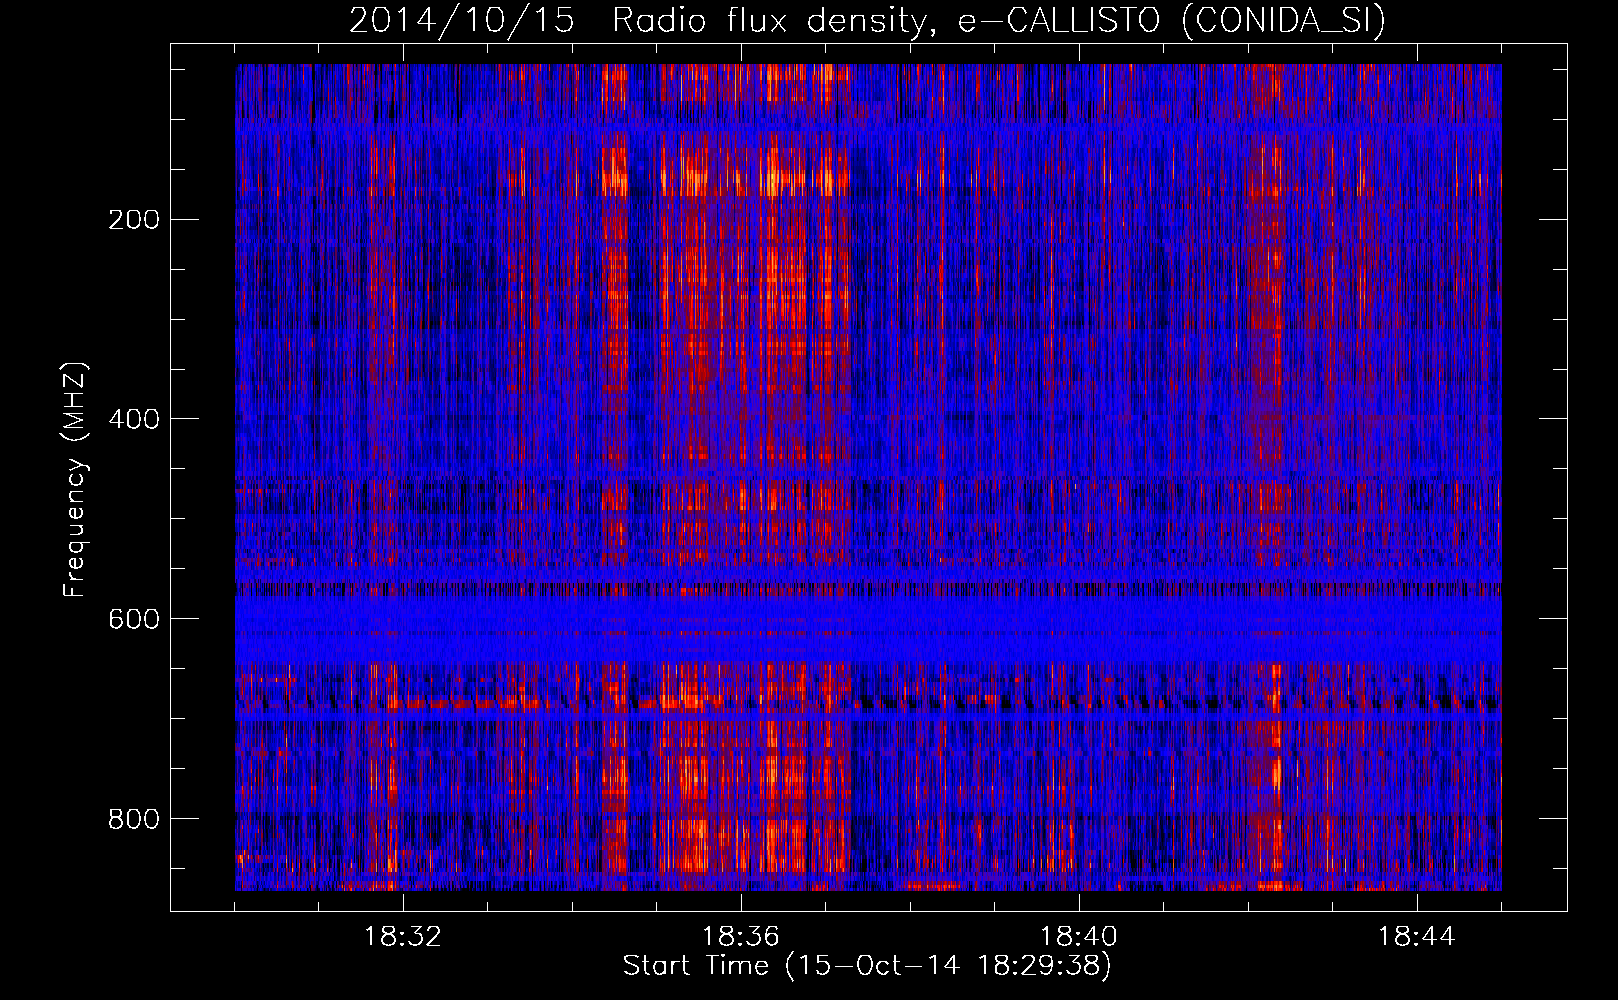Click the 18:32 time tick label
The image size is (1618, 1000).
pos(403,937)
